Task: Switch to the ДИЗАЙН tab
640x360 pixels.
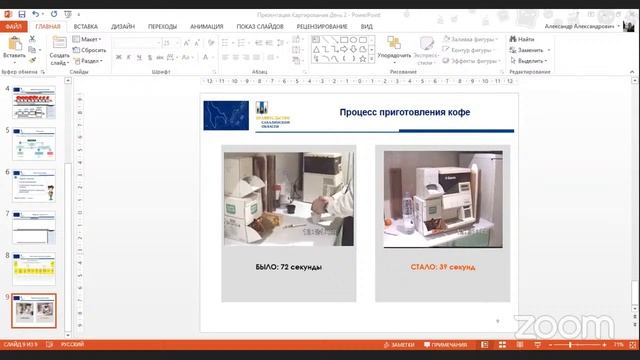Action: click(x=123, y=27)
